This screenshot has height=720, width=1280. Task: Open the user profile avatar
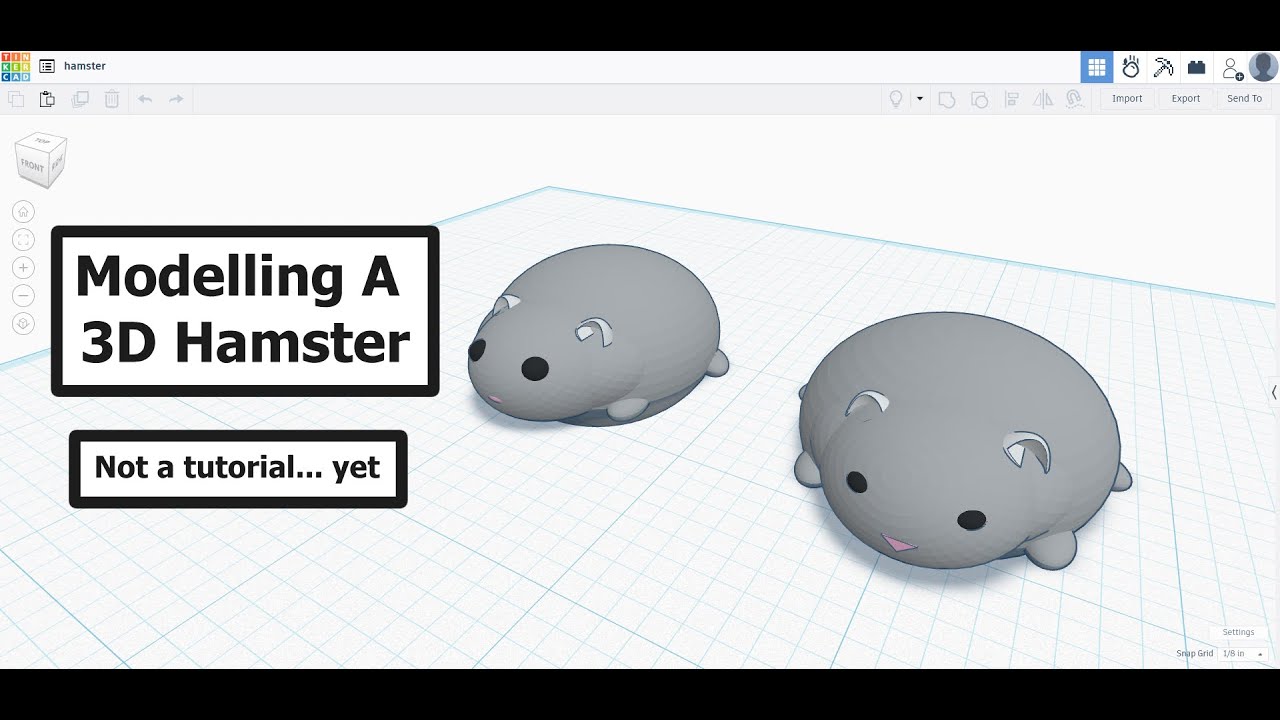[x=1263, y=67]
